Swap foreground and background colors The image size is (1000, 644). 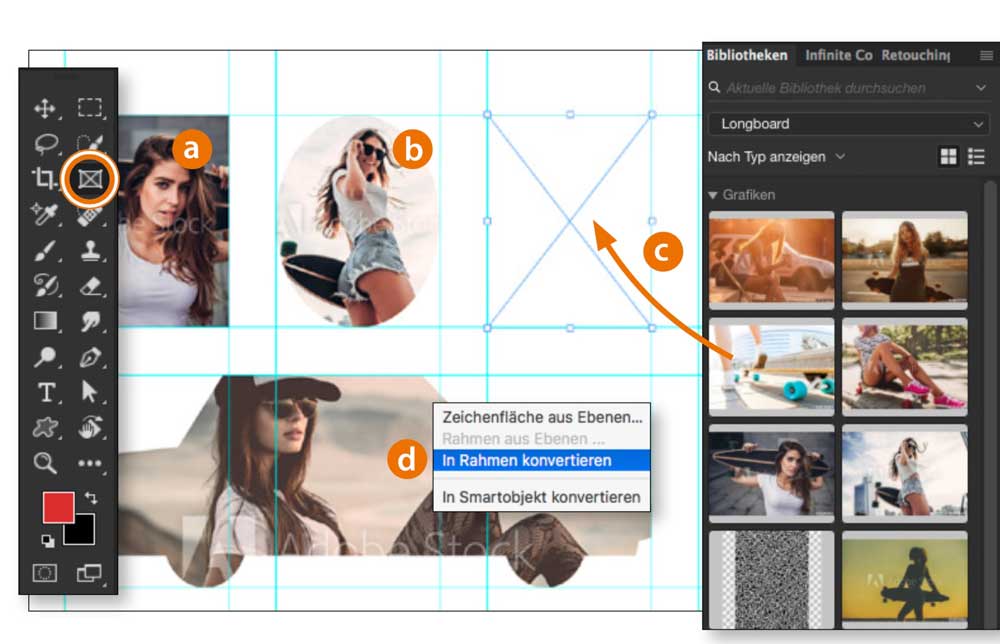(x=91, y=497)
